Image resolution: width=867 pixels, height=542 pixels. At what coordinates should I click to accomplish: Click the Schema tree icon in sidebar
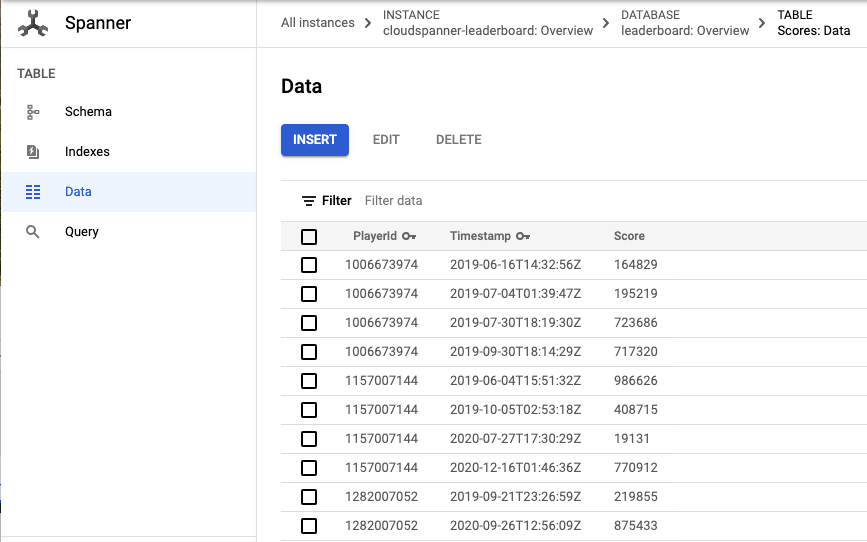[33, 112]
